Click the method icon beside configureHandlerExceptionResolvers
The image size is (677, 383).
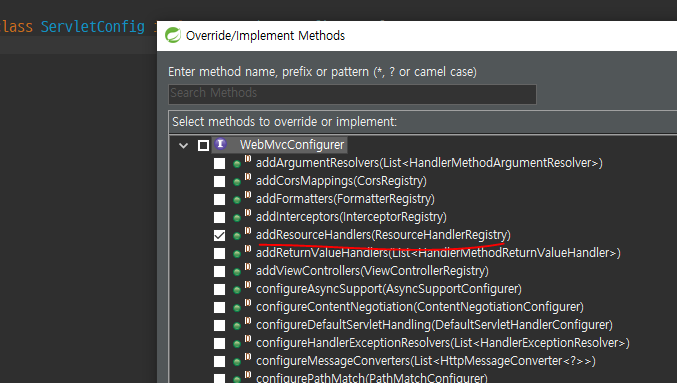237,344
